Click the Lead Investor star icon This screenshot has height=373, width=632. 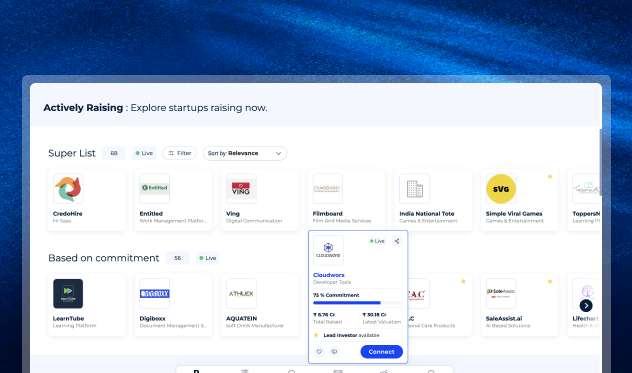tap(316, 335)
